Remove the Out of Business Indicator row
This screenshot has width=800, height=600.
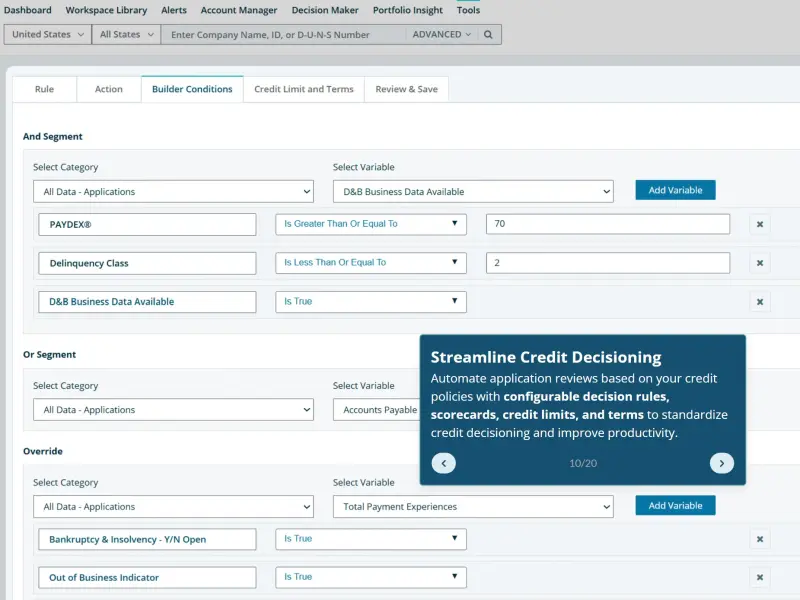click(x=760, y=578)
